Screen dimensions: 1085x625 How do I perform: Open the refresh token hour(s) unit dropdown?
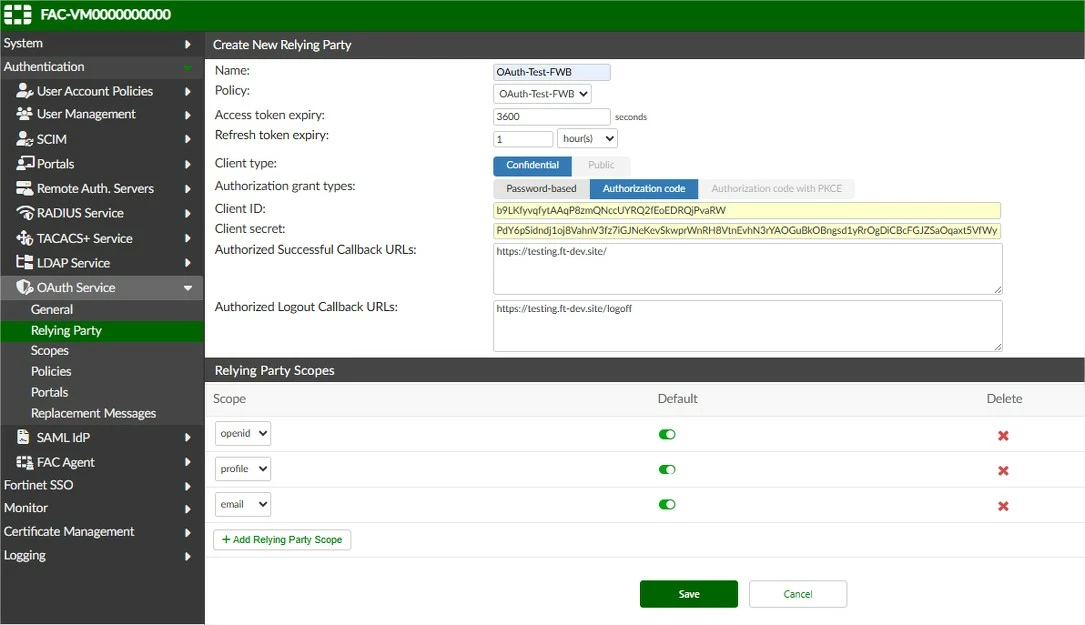click(587, 138)
